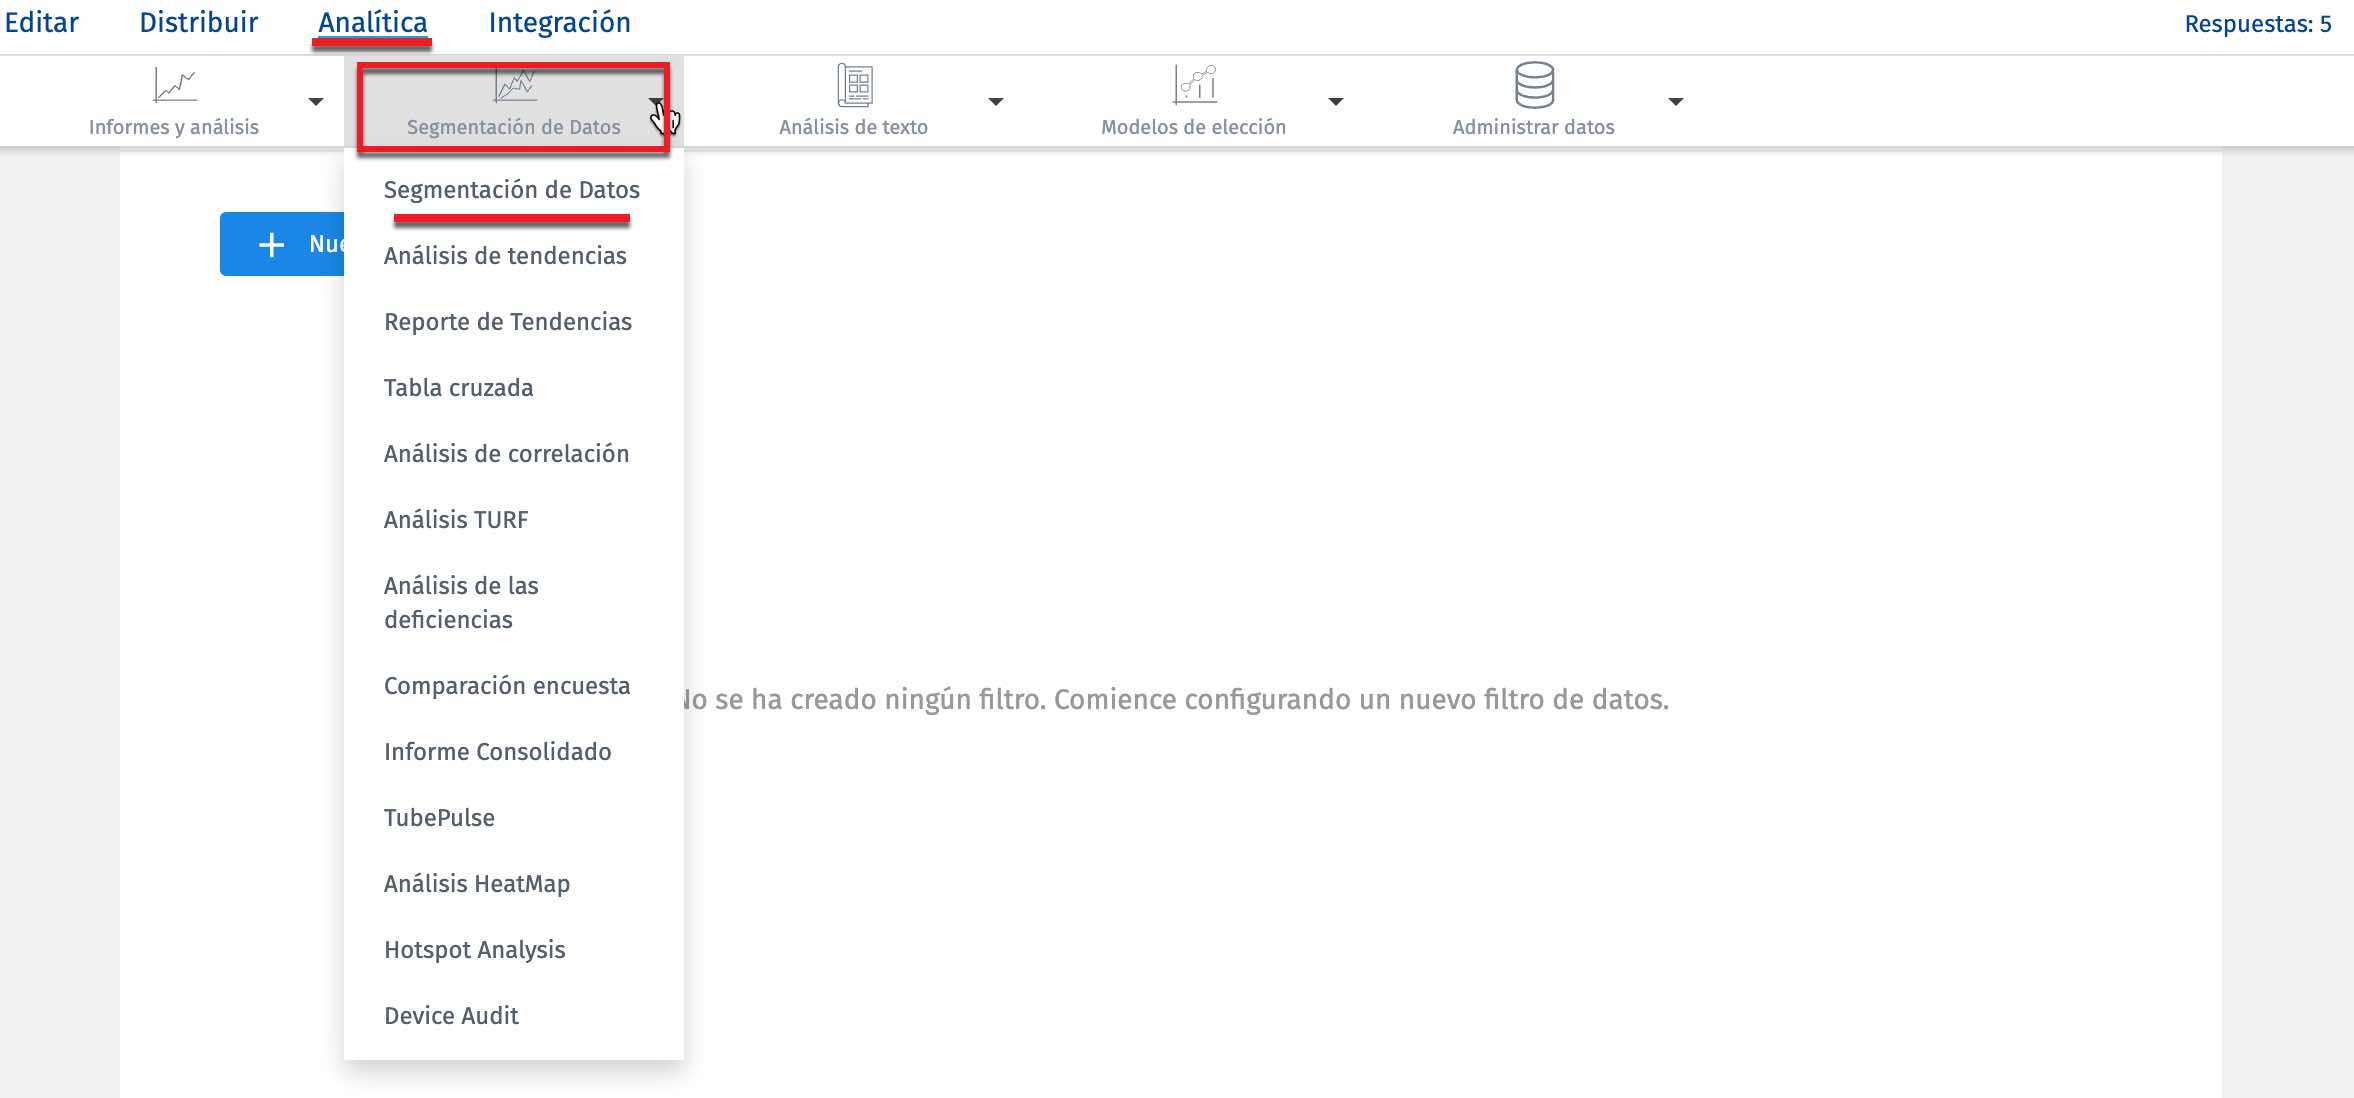Expand the Modelos de elección dropdown arrow

tap(1336, 102)
